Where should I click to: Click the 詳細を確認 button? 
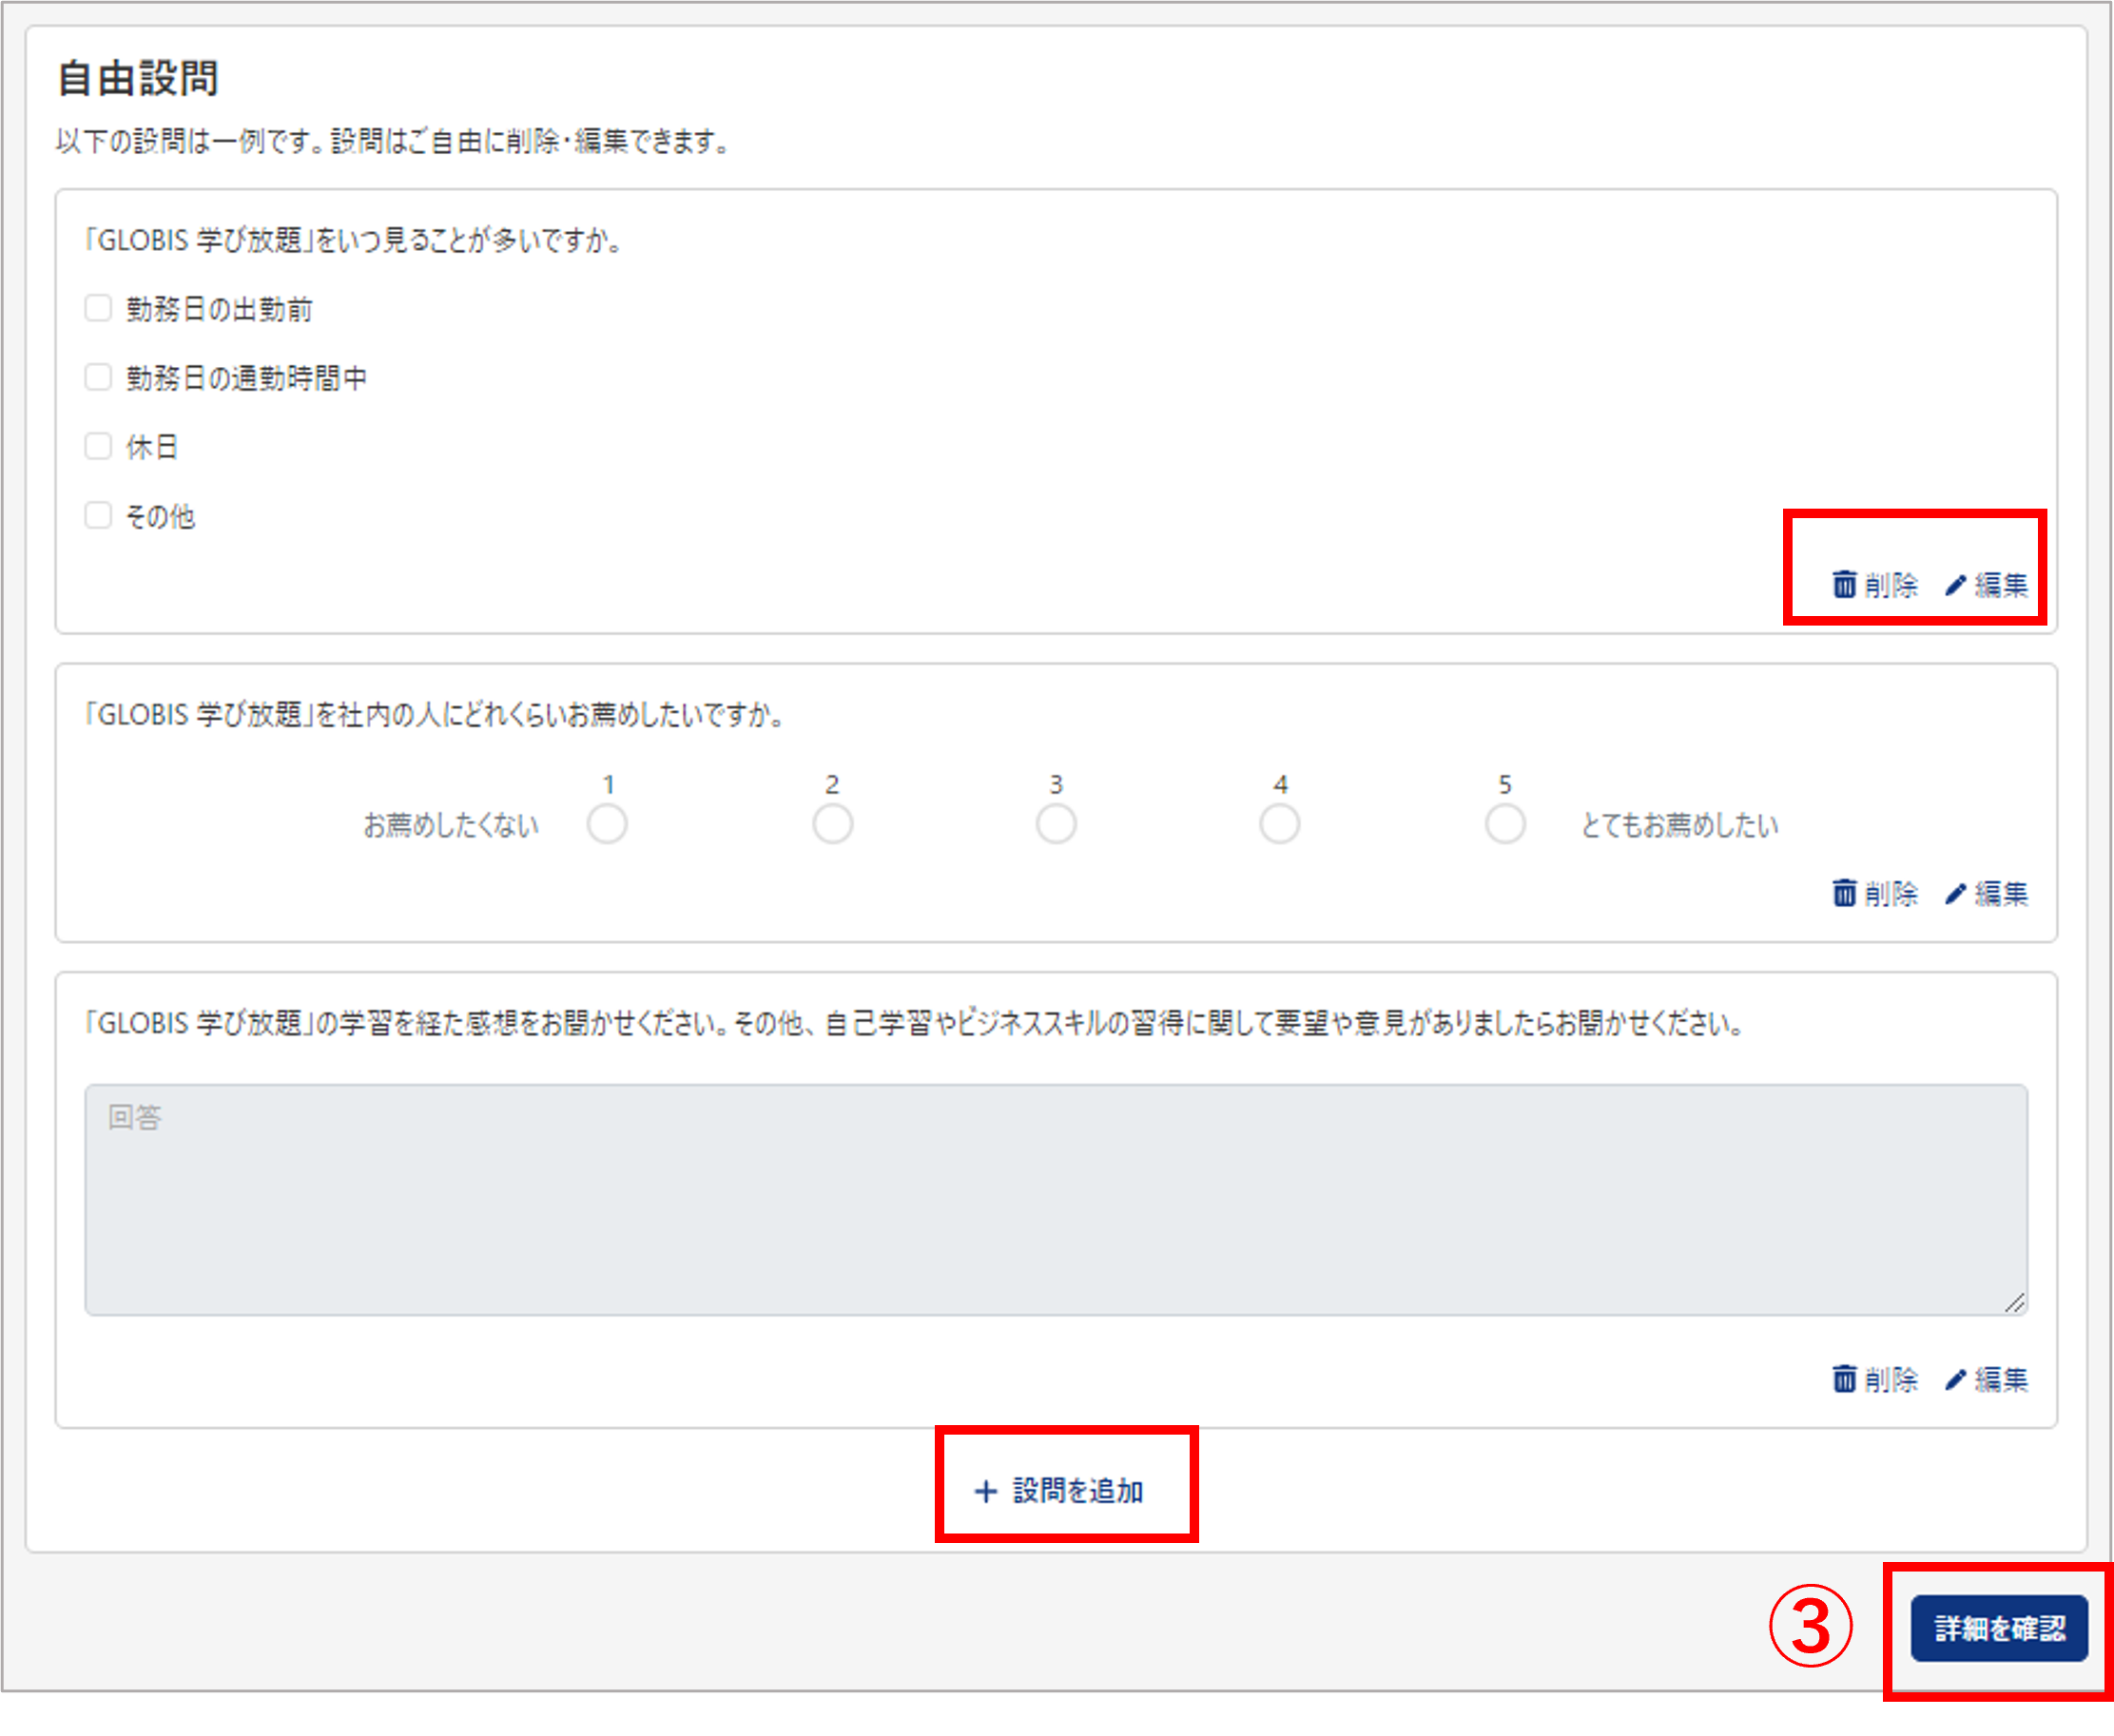point(1999,1628)
